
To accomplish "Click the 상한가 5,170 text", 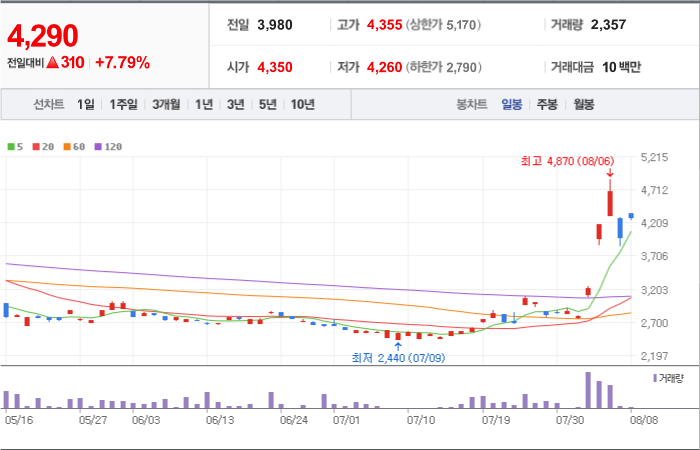I will pyautogui.click(x=443, y=25).
